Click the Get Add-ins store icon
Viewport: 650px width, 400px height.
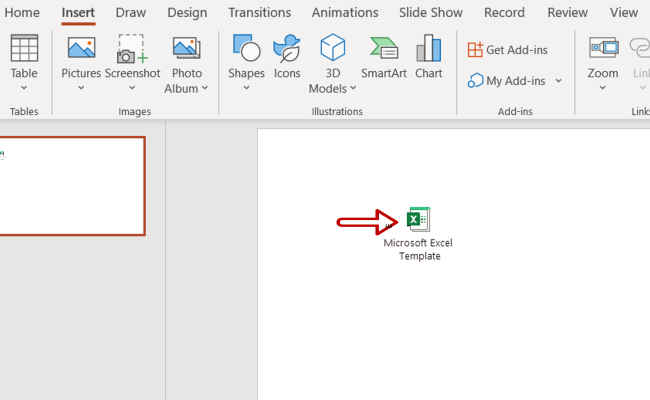(x=475, y=50)
